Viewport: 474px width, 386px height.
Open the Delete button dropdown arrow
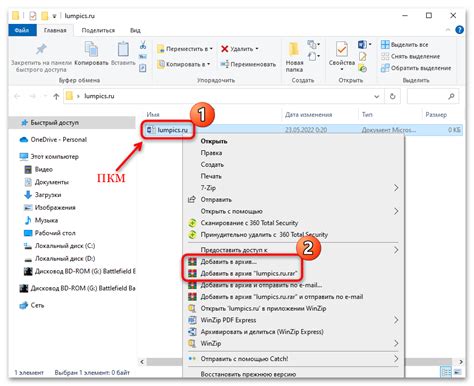pos(257,49)
